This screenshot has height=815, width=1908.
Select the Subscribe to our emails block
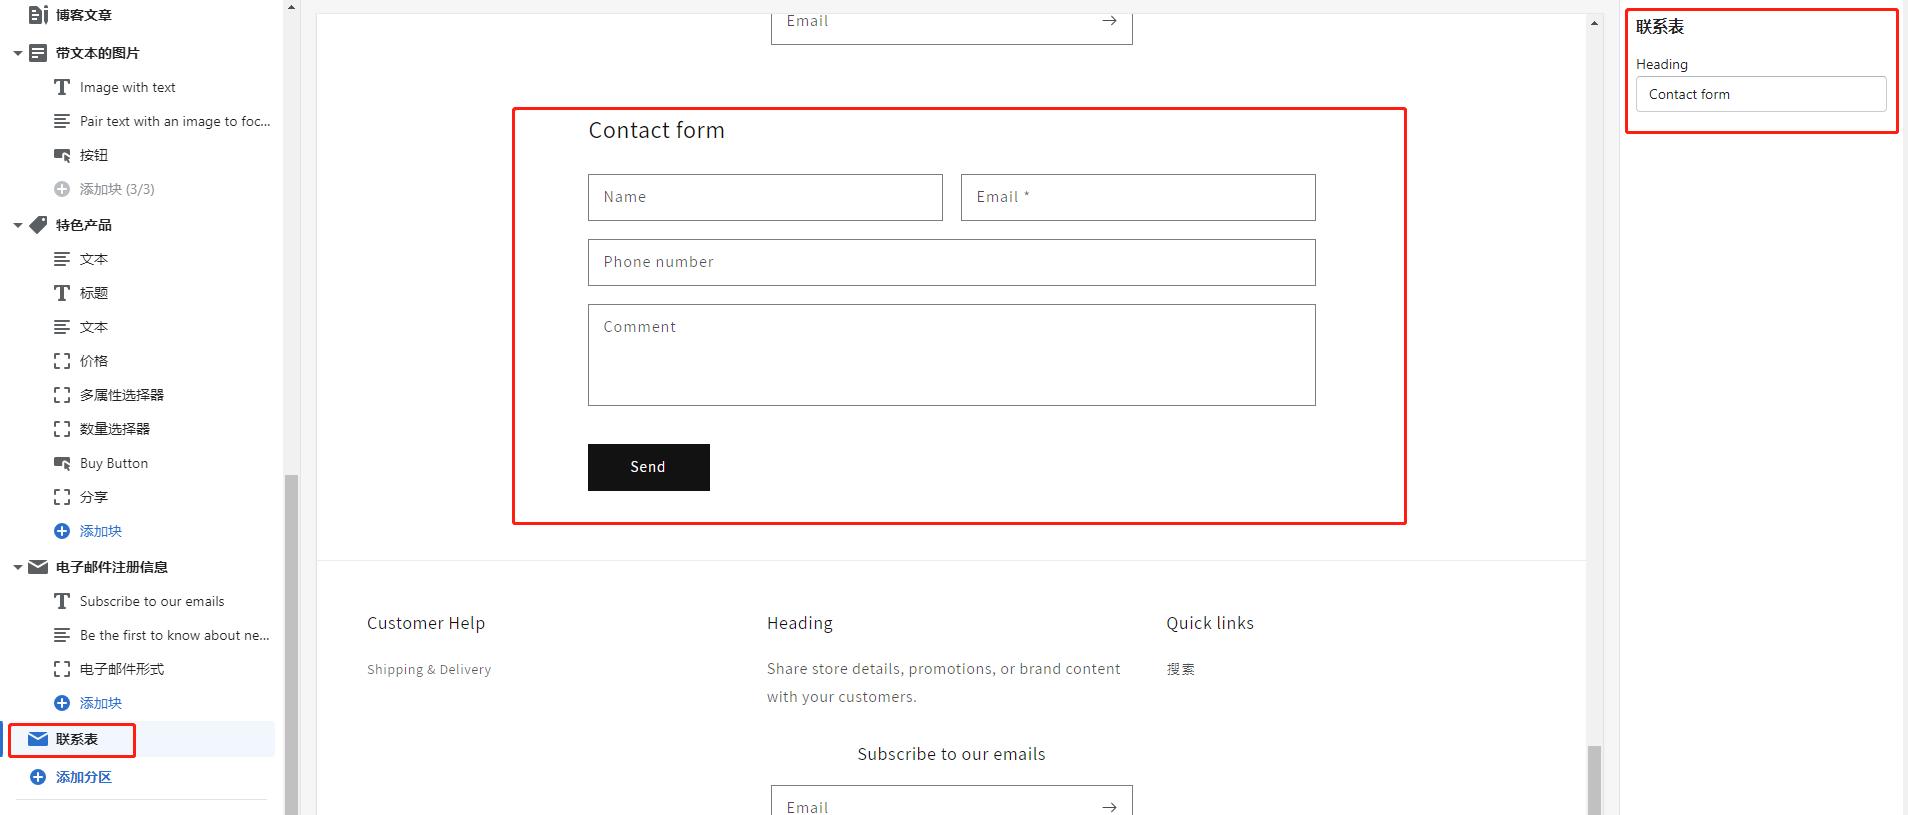tap(152, 601)
